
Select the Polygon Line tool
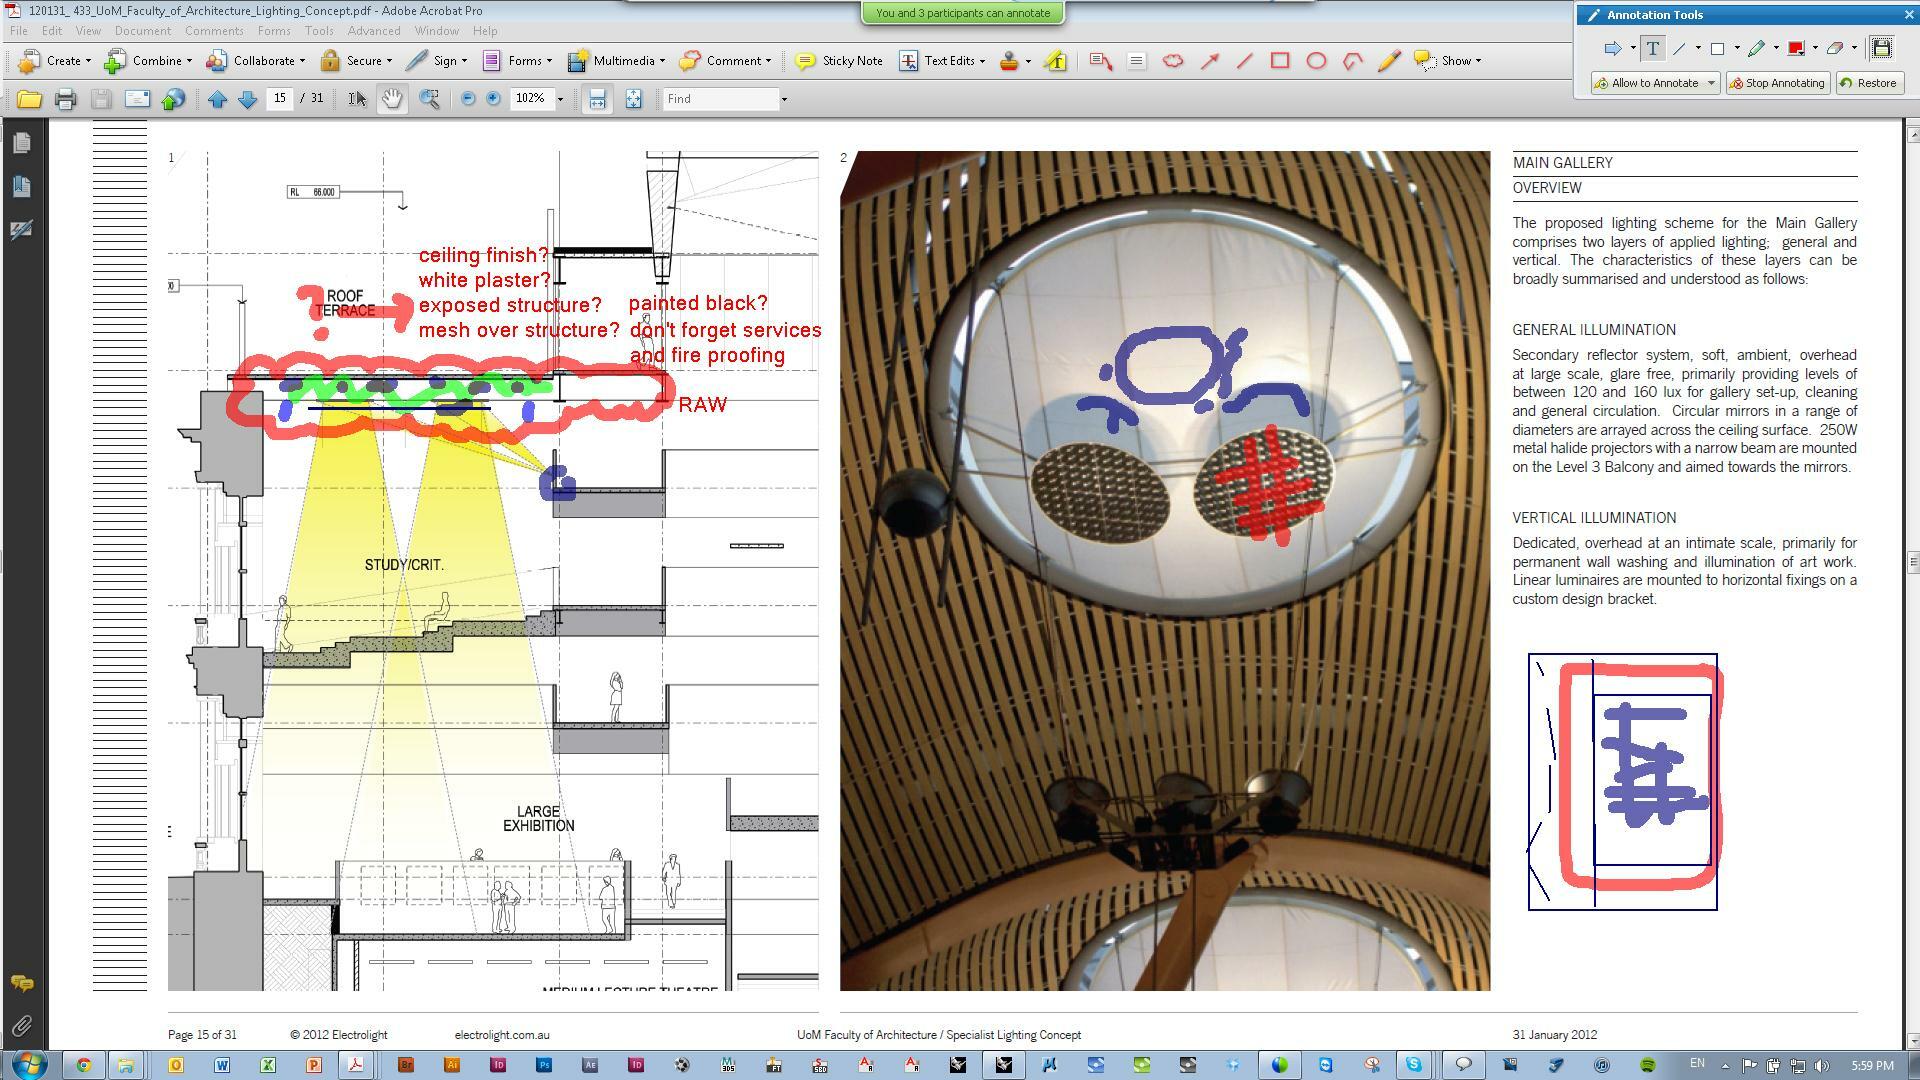[1352, 61]
